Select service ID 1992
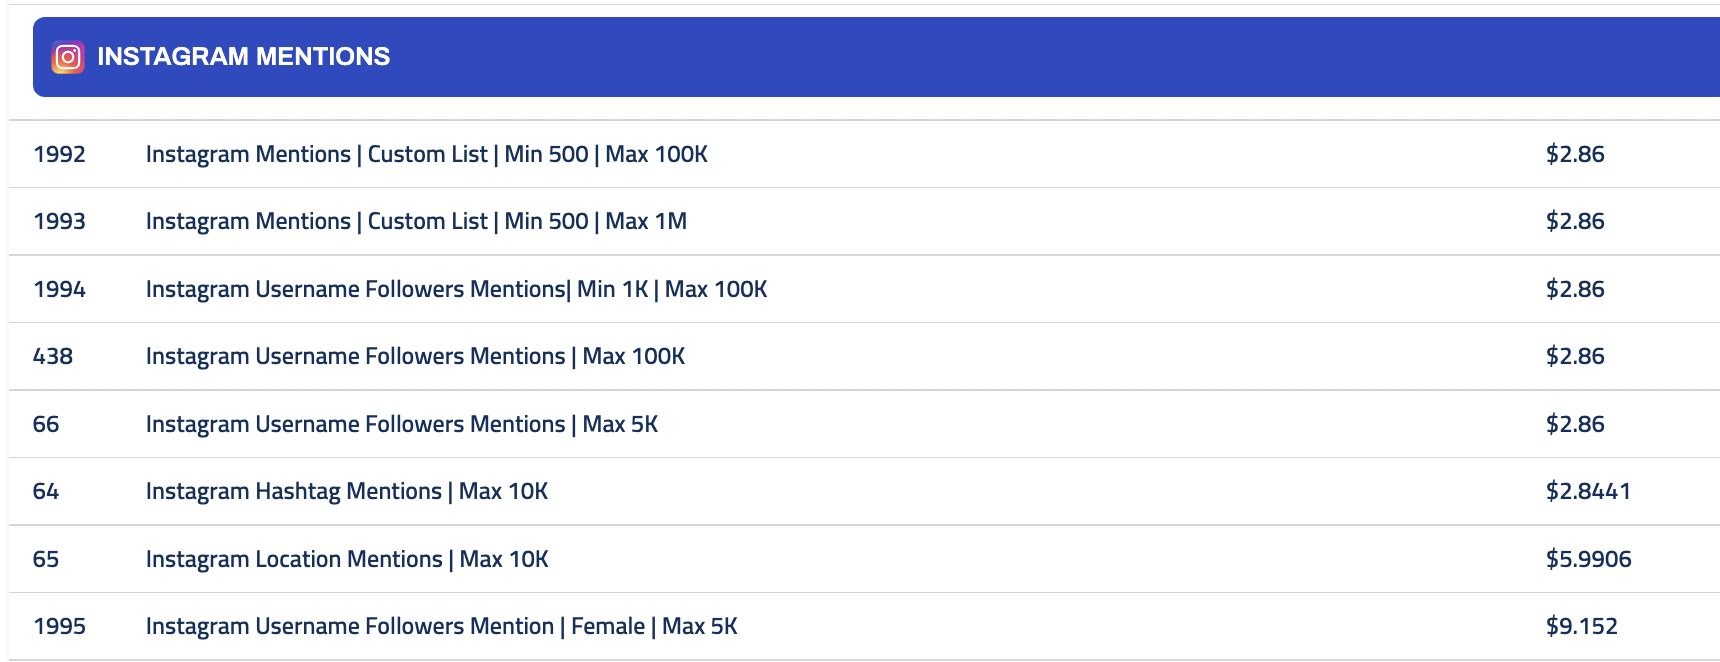The image size is (1720, 662). 59,154
